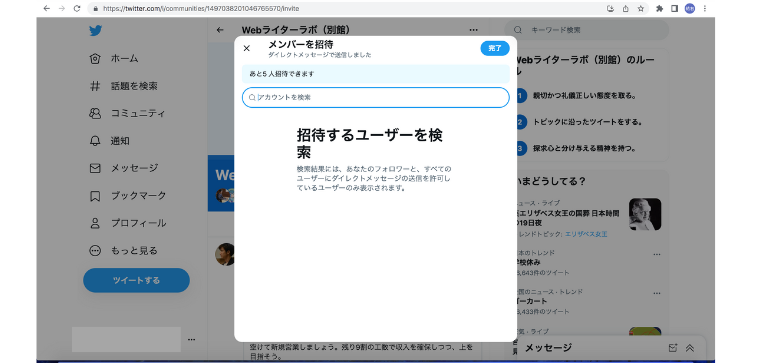This screenshot has width=768, height=363.
Task: Reload the page with the refresh icon
Action: [77, 8]
